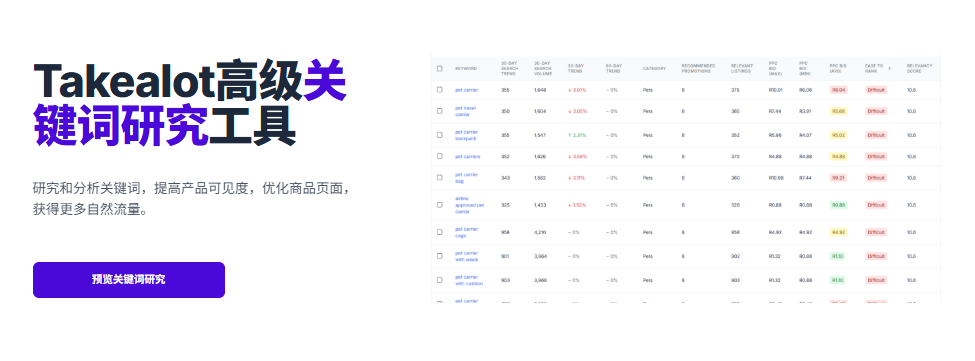Image resolution: width=975 pixels, height=361 pixels.
Task: Open 'pet carrier with weels' keyword link
Action: point(467,256)
